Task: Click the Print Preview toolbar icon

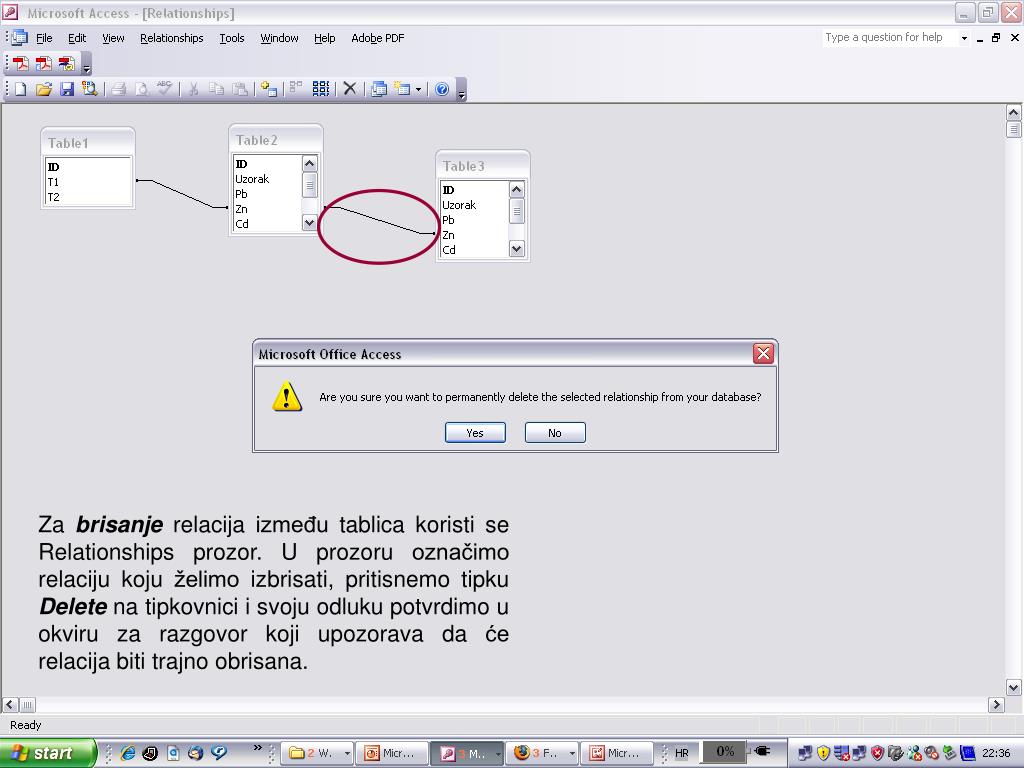Action: click(x=141, y=89)
